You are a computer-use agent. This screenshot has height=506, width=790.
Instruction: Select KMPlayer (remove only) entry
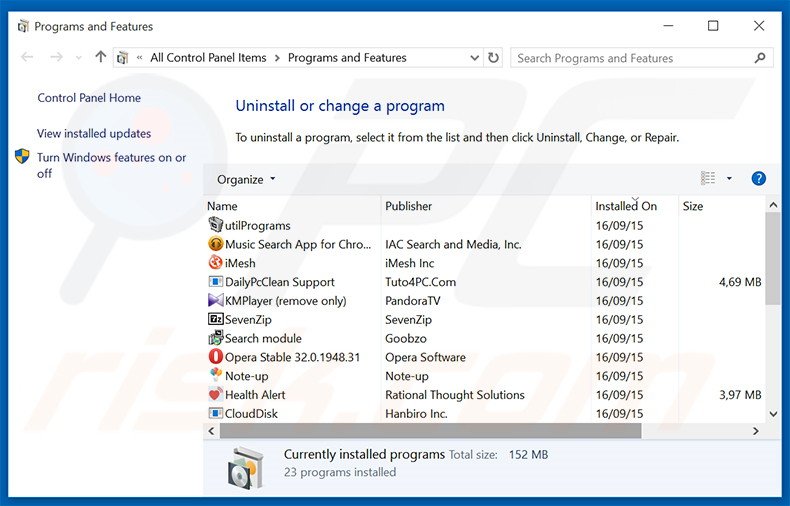click(286, 301)
